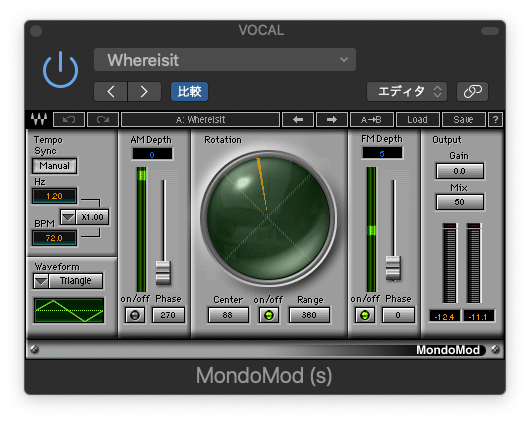Click the MondoMod logo label
Viewport: 530px width, 423px height.
448,350
